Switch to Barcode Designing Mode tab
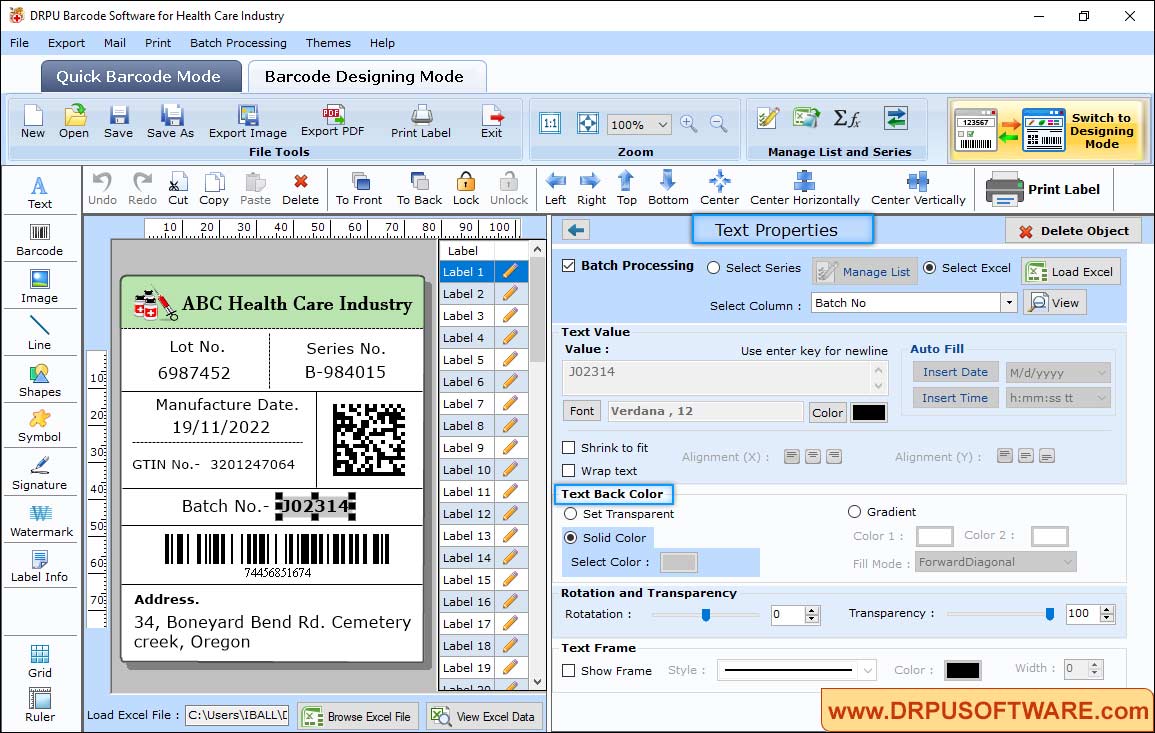 click(366, 77)
